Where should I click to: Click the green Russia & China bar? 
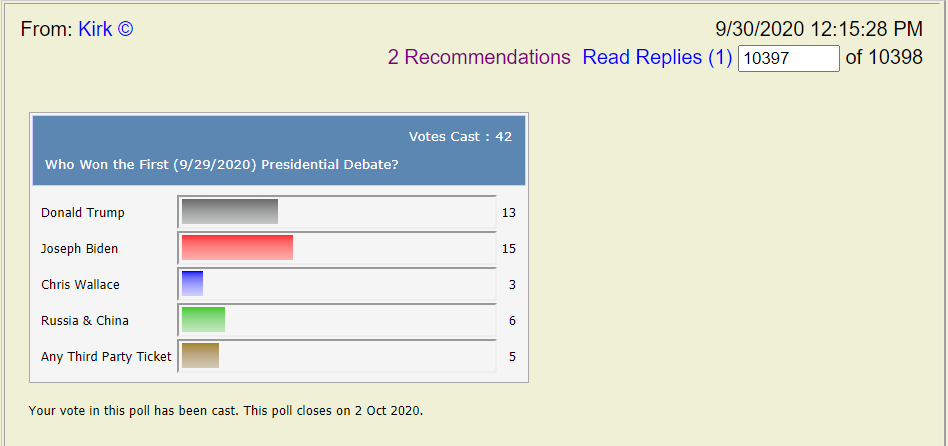click(x=203, y=320)
